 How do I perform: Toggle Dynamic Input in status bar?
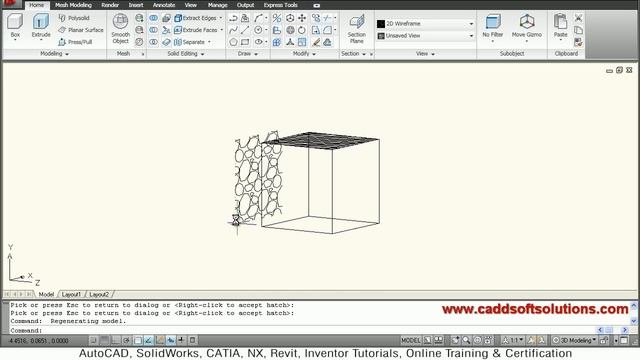171,340
